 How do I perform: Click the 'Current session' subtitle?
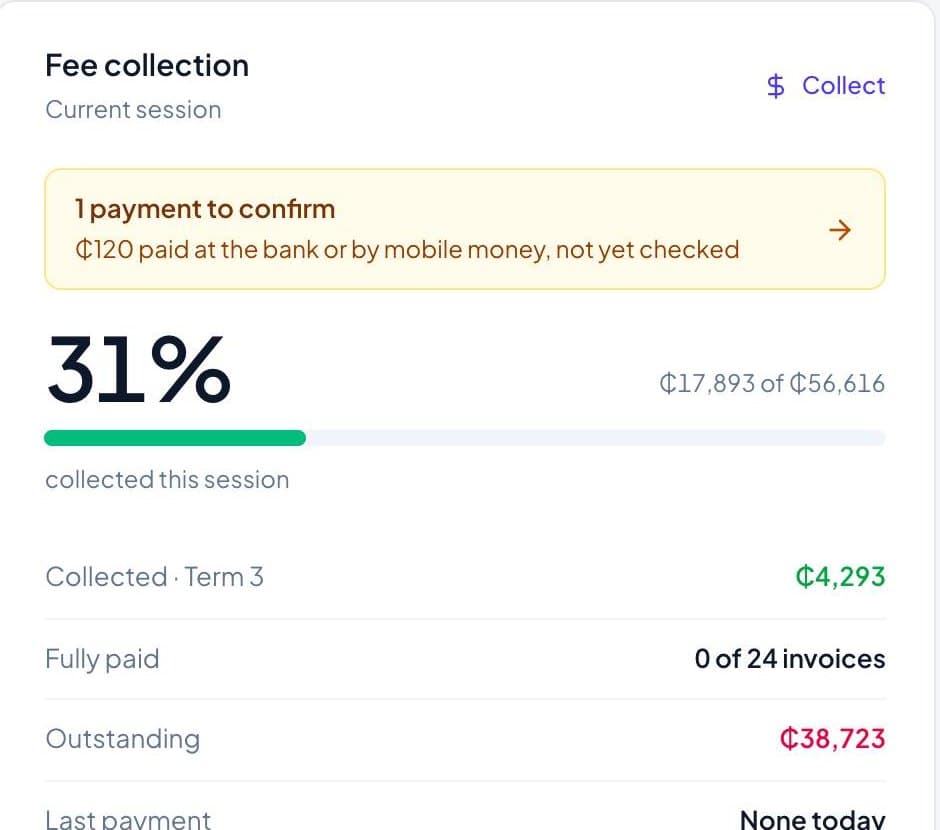pos(133,110)
